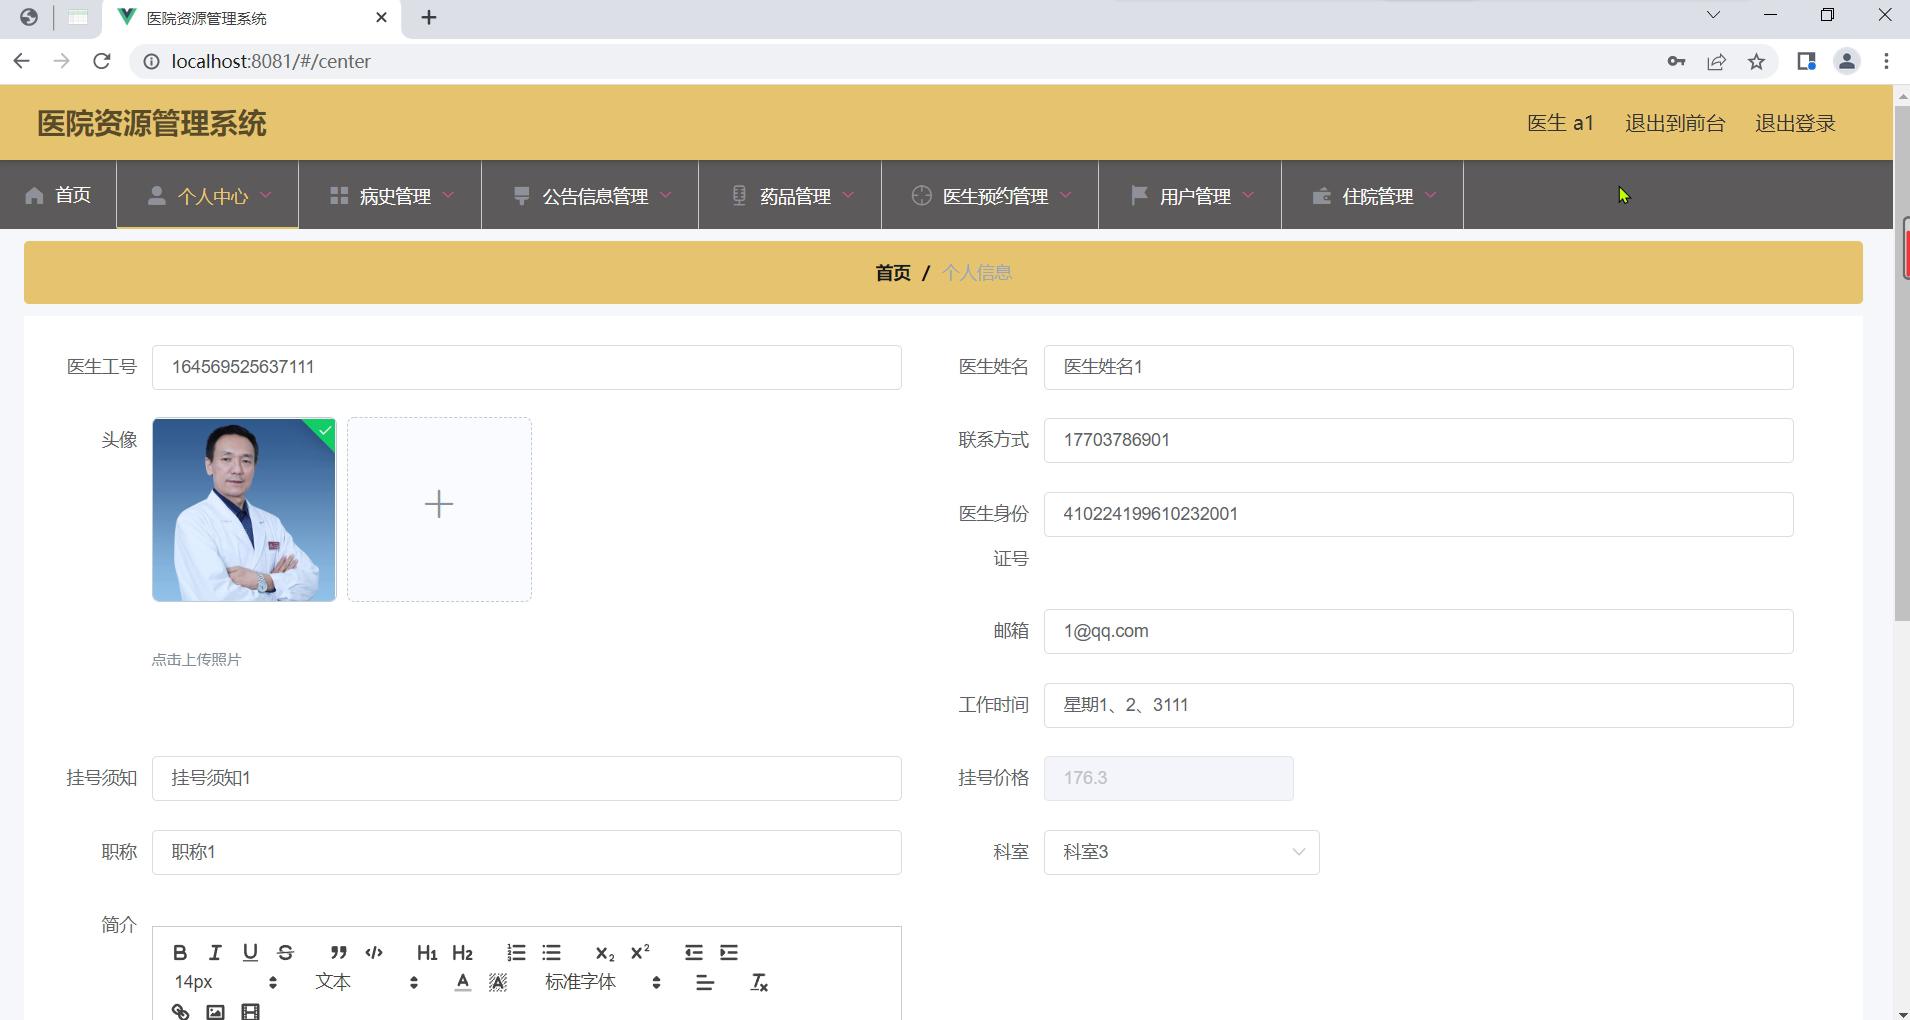Click the 退出登录 link
The height and width of the screenshot is (1020, 1910).
pyautogui.click(x=1795, y=123)
